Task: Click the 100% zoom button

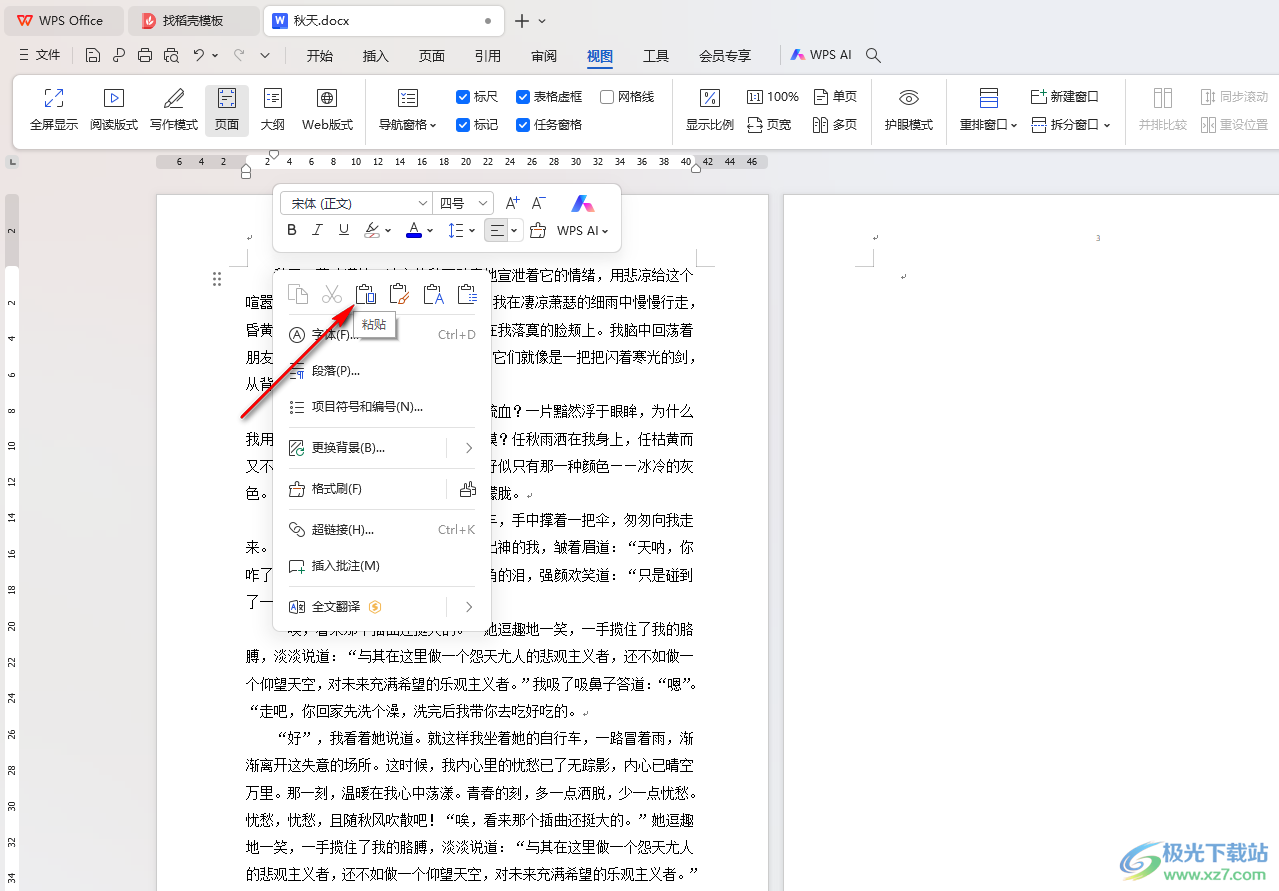Action: click(773, 97)
